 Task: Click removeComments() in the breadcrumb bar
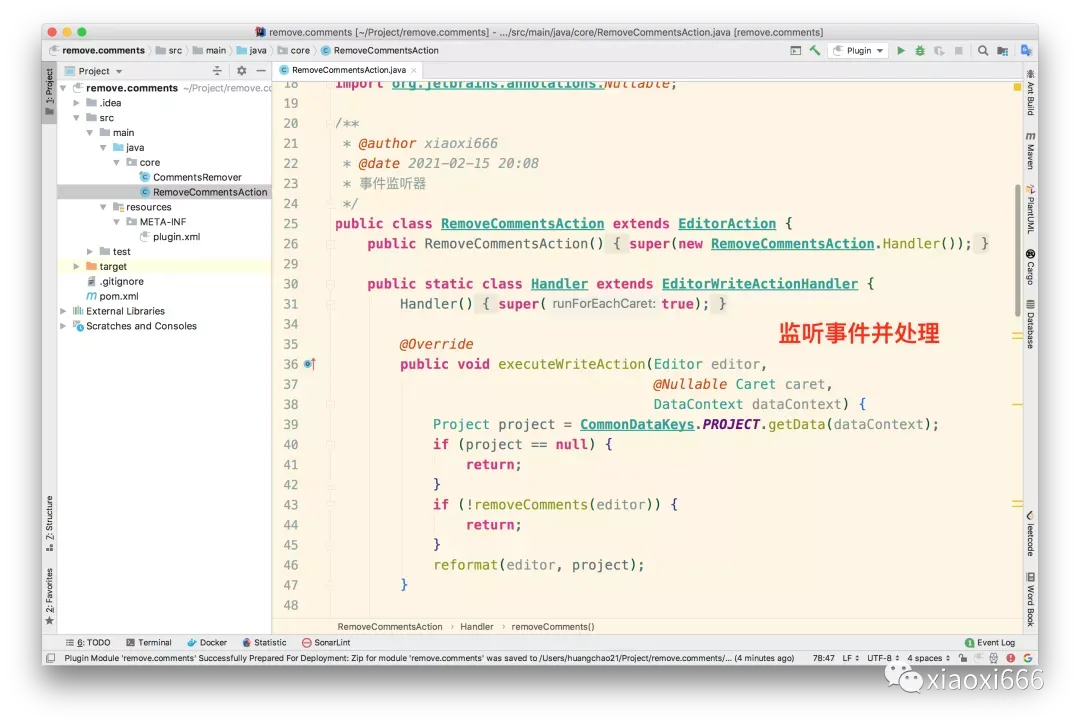[x=551, y=626]
